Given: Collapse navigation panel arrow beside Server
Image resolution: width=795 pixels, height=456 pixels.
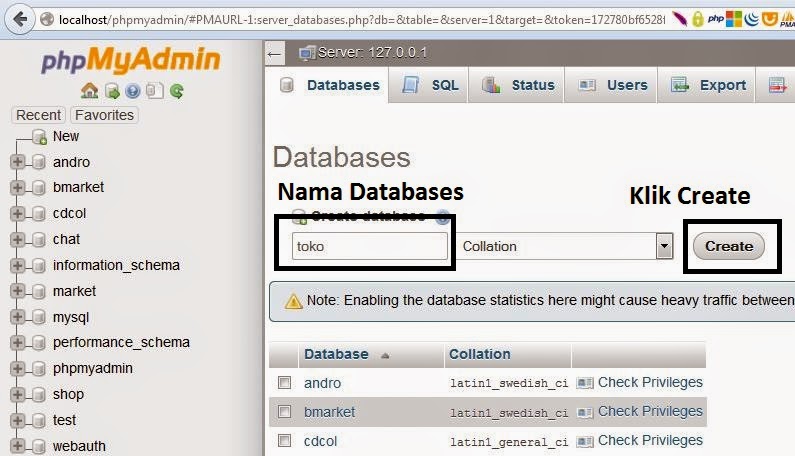Looking at the screenshot, I should (x=274, y=54).
